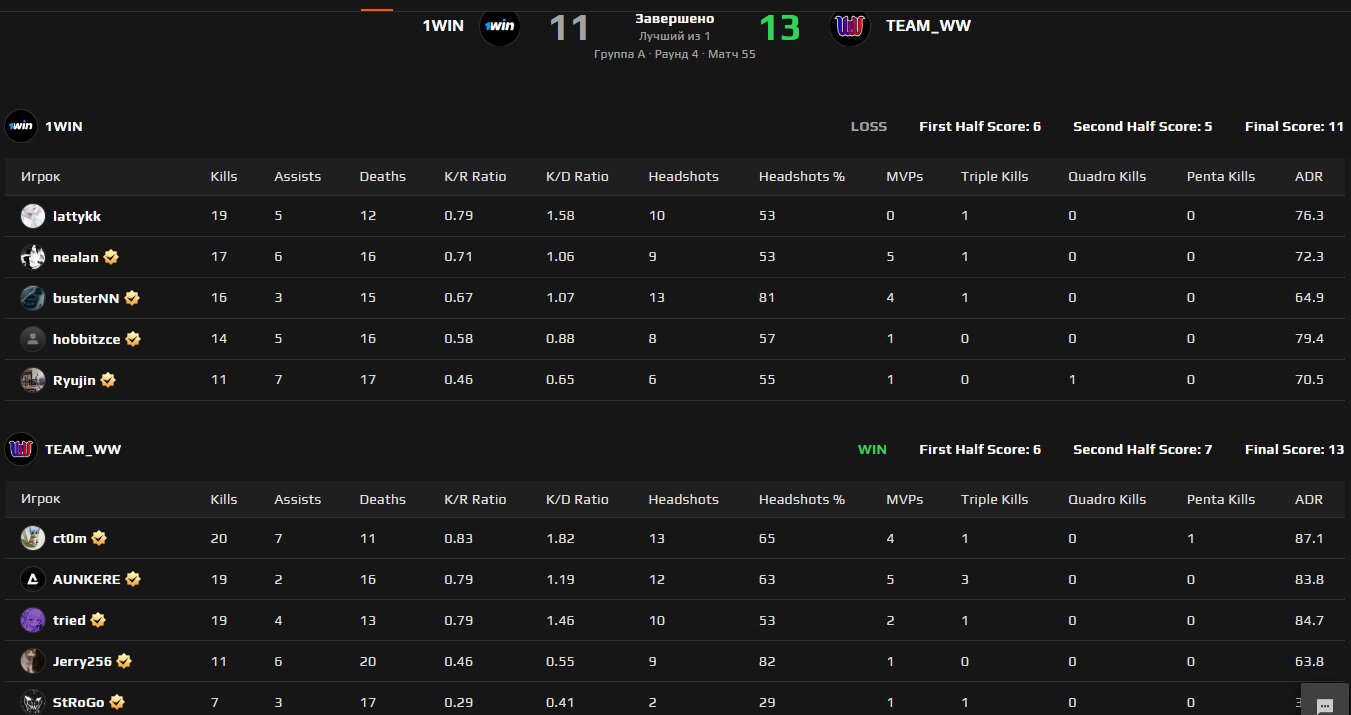The image size is (1351, 715).
Task: Open hobbitzce's player profile
Action: click(x=87, y=339)
